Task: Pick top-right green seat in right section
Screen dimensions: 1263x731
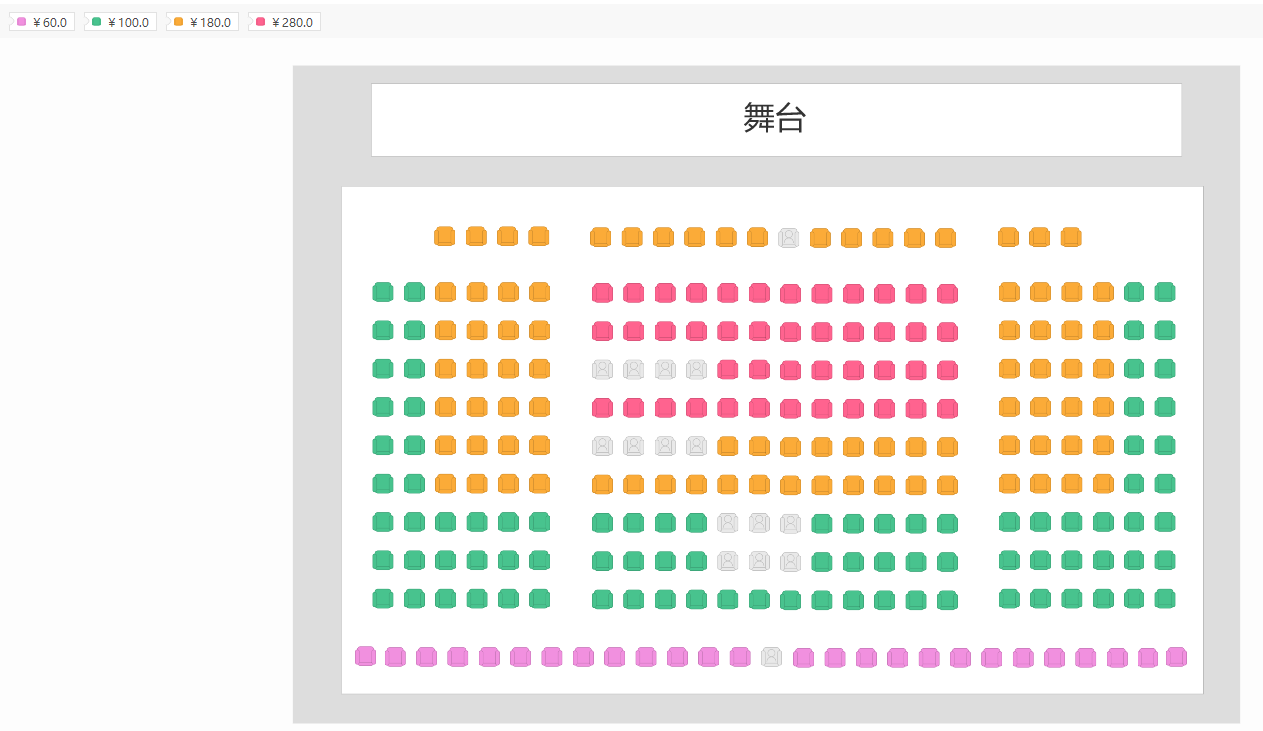Action: point(1164,291)
